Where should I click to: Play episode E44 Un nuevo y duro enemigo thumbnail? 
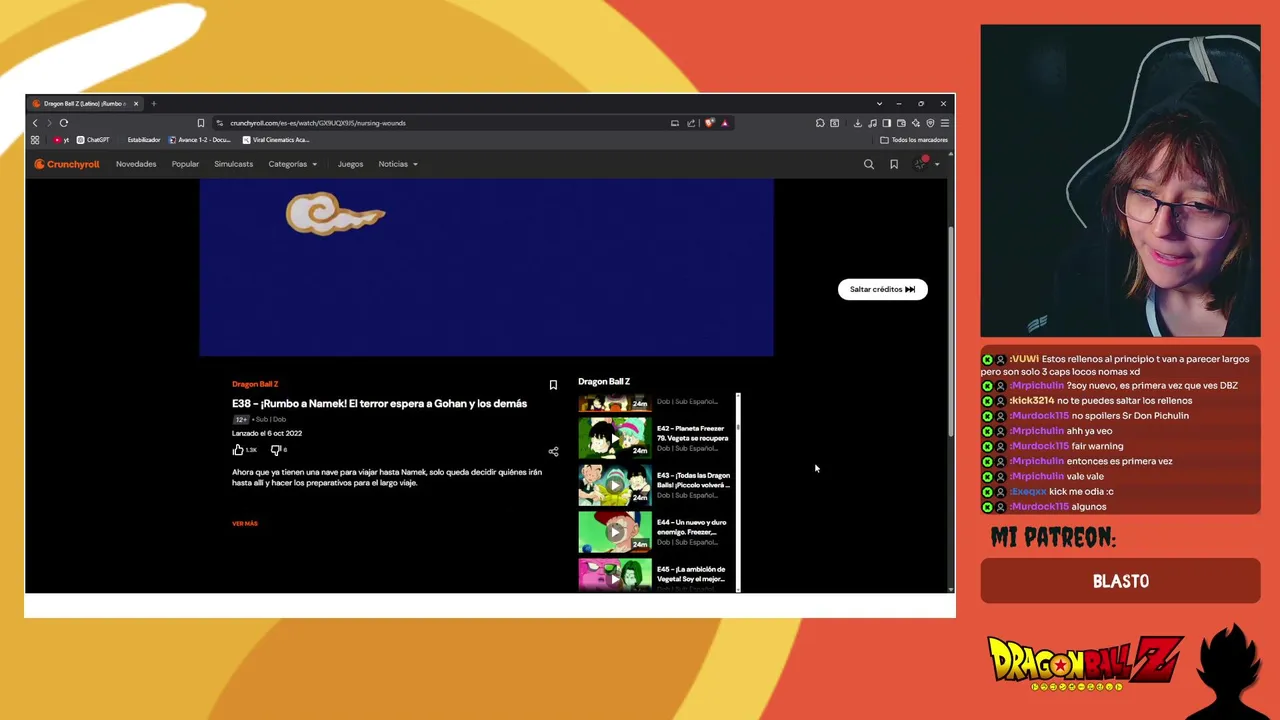pyautogui.click(x=615, y=532)
